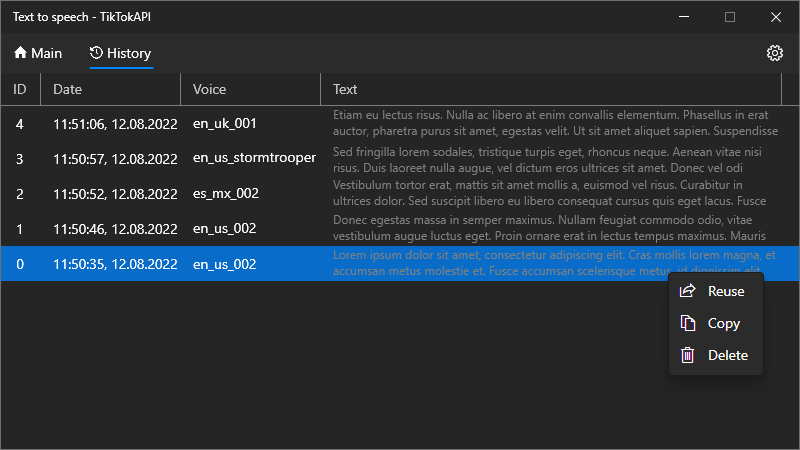This screenshot has height=450, width=800.
Task: Switch to the Main tab
Action: click(38, 53)
